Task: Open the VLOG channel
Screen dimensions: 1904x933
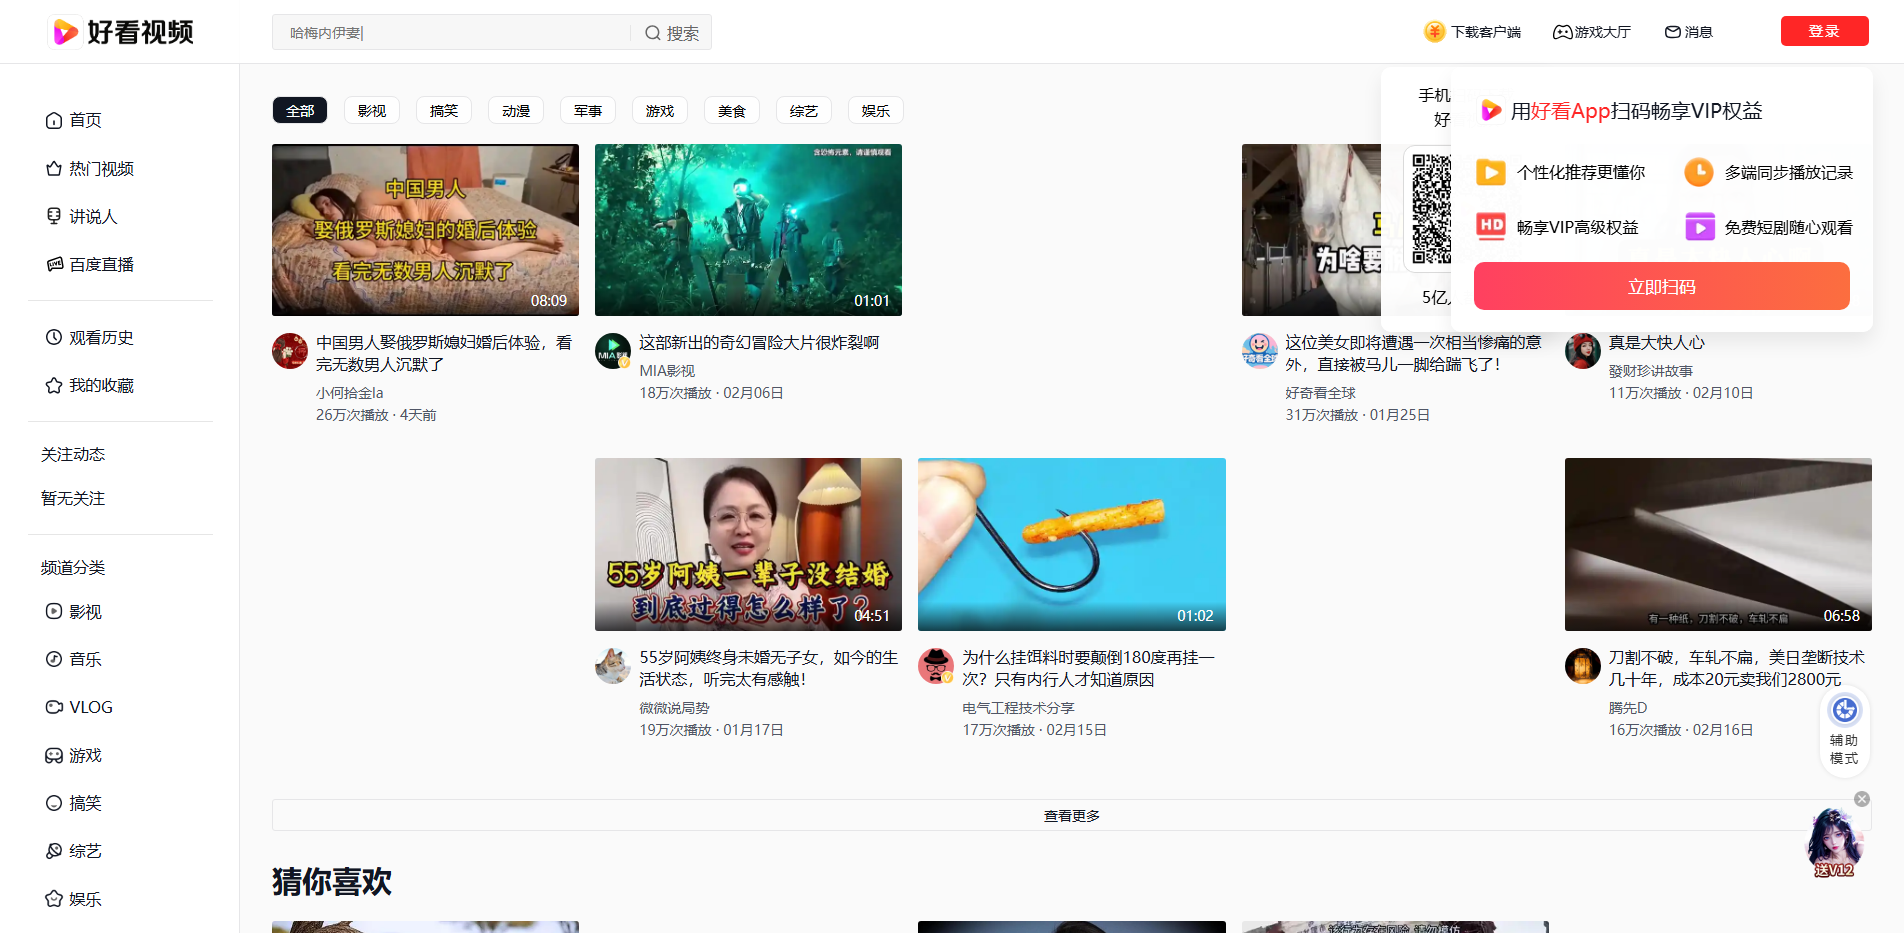Action: pyautogui.click(x=89, y=706)
